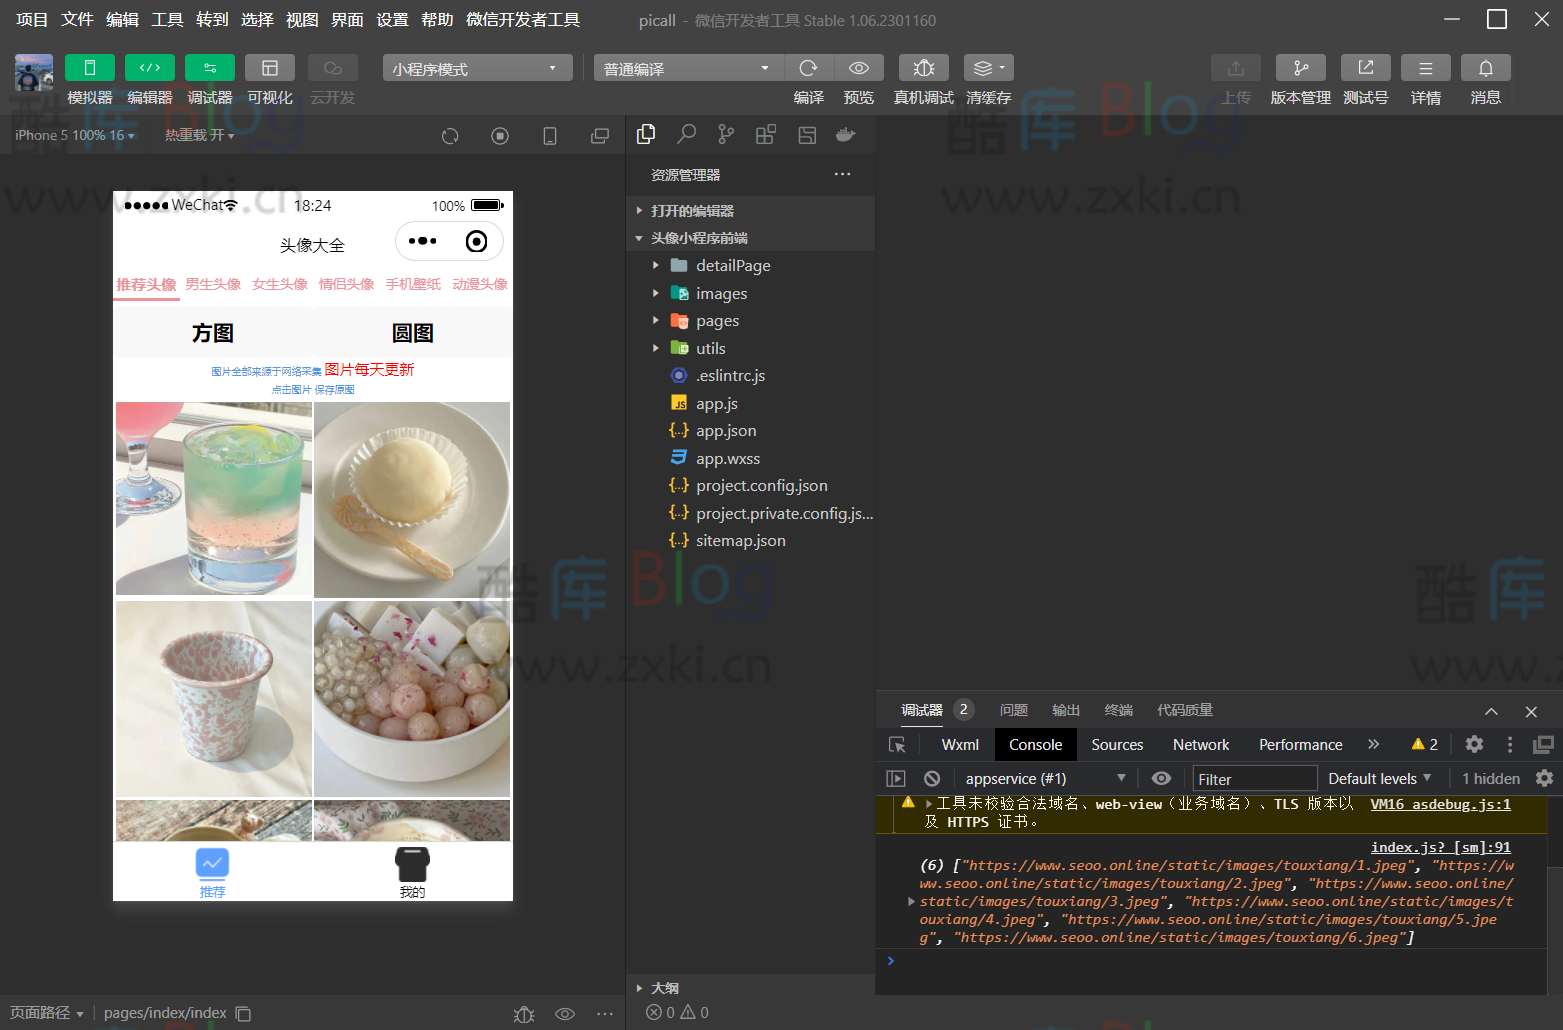Click the real device debug bug icon
1563x1030 pixels.
pos(923,68)
